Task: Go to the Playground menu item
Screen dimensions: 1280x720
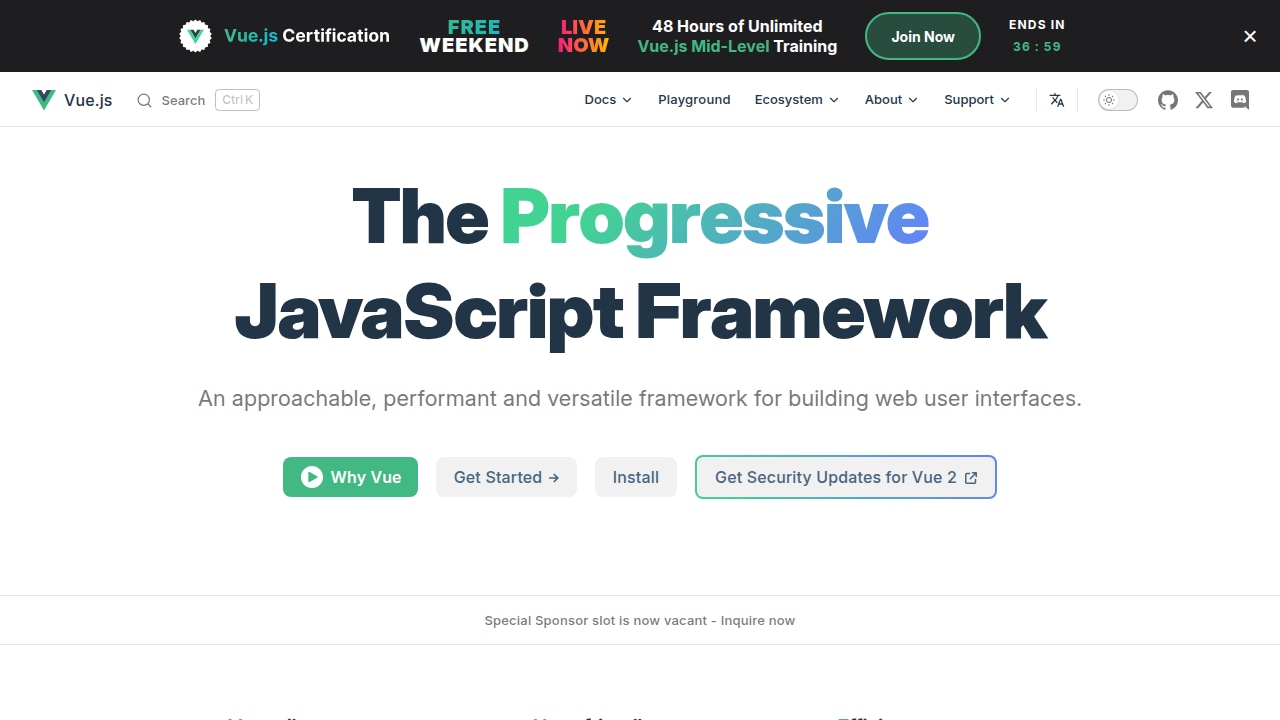Action: pos(694,100)
